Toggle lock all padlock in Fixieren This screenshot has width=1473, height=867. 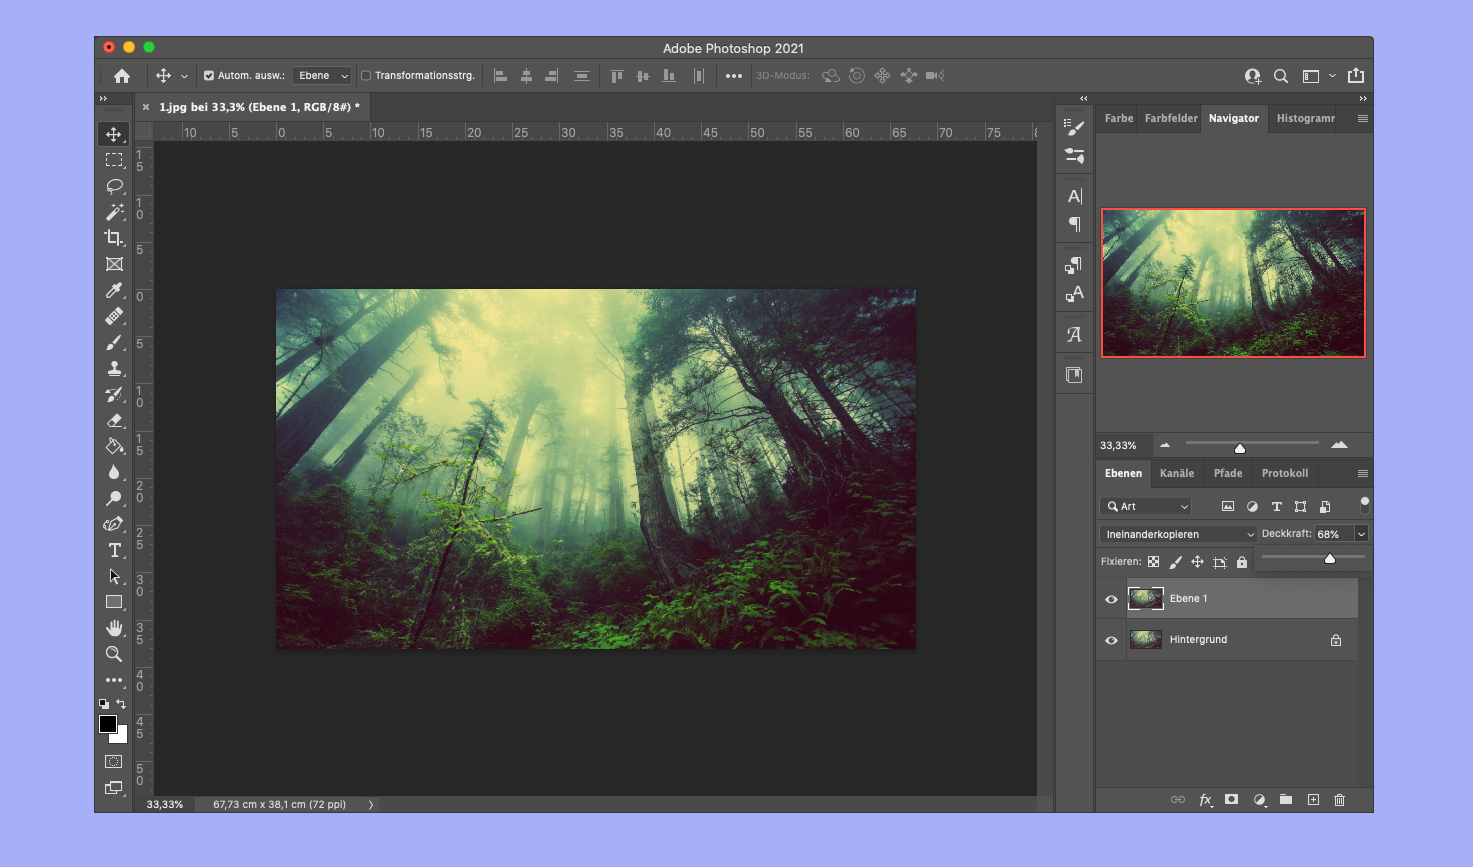[x=1242, y=562]
